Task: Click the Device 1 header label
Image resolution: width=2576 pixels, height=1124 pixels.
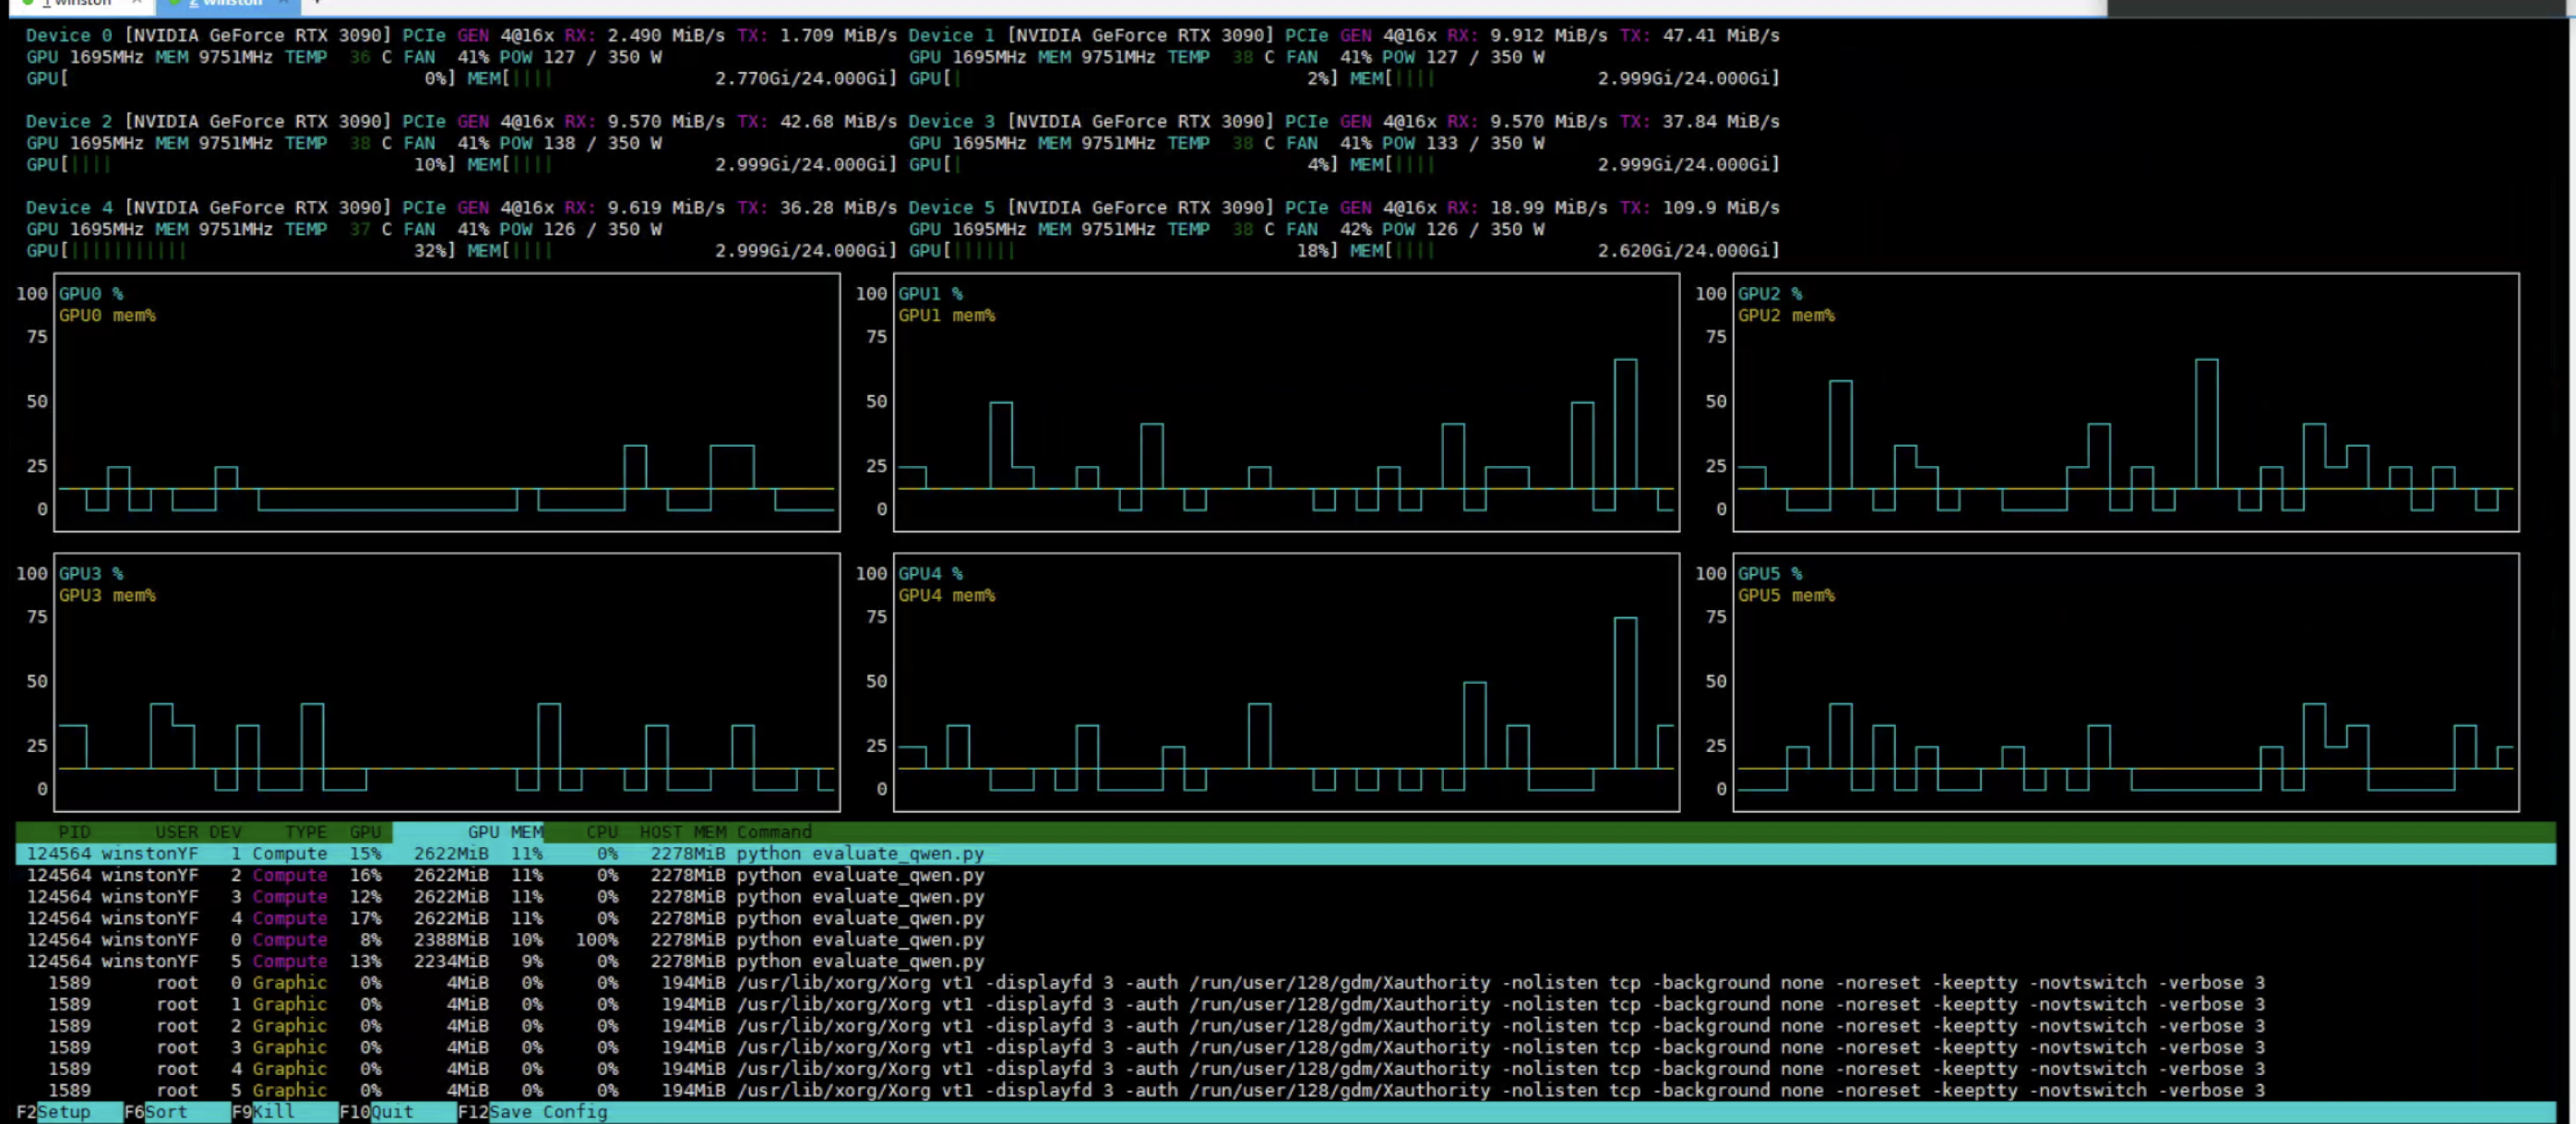Action: point(951,35)
